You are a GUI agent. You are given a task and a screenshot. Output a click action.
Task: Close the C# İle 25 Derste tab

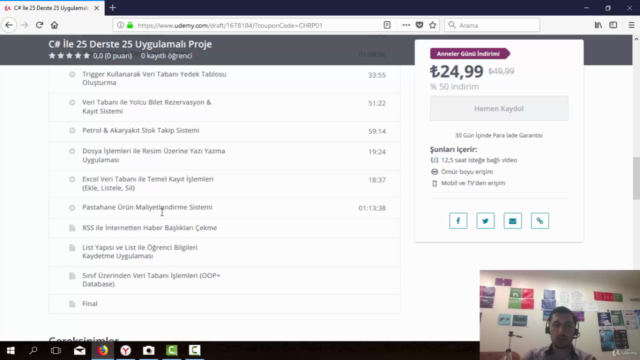coord(97,8)
